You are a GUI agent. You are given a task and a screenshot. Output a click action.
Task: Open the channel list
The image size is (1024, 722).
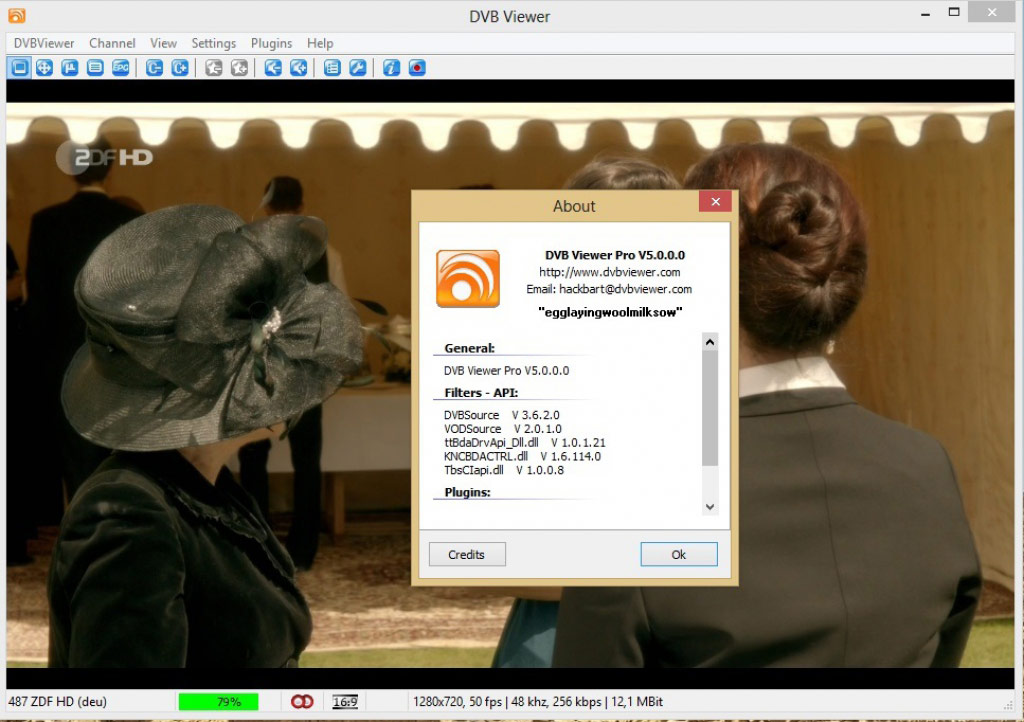point(332,67)
